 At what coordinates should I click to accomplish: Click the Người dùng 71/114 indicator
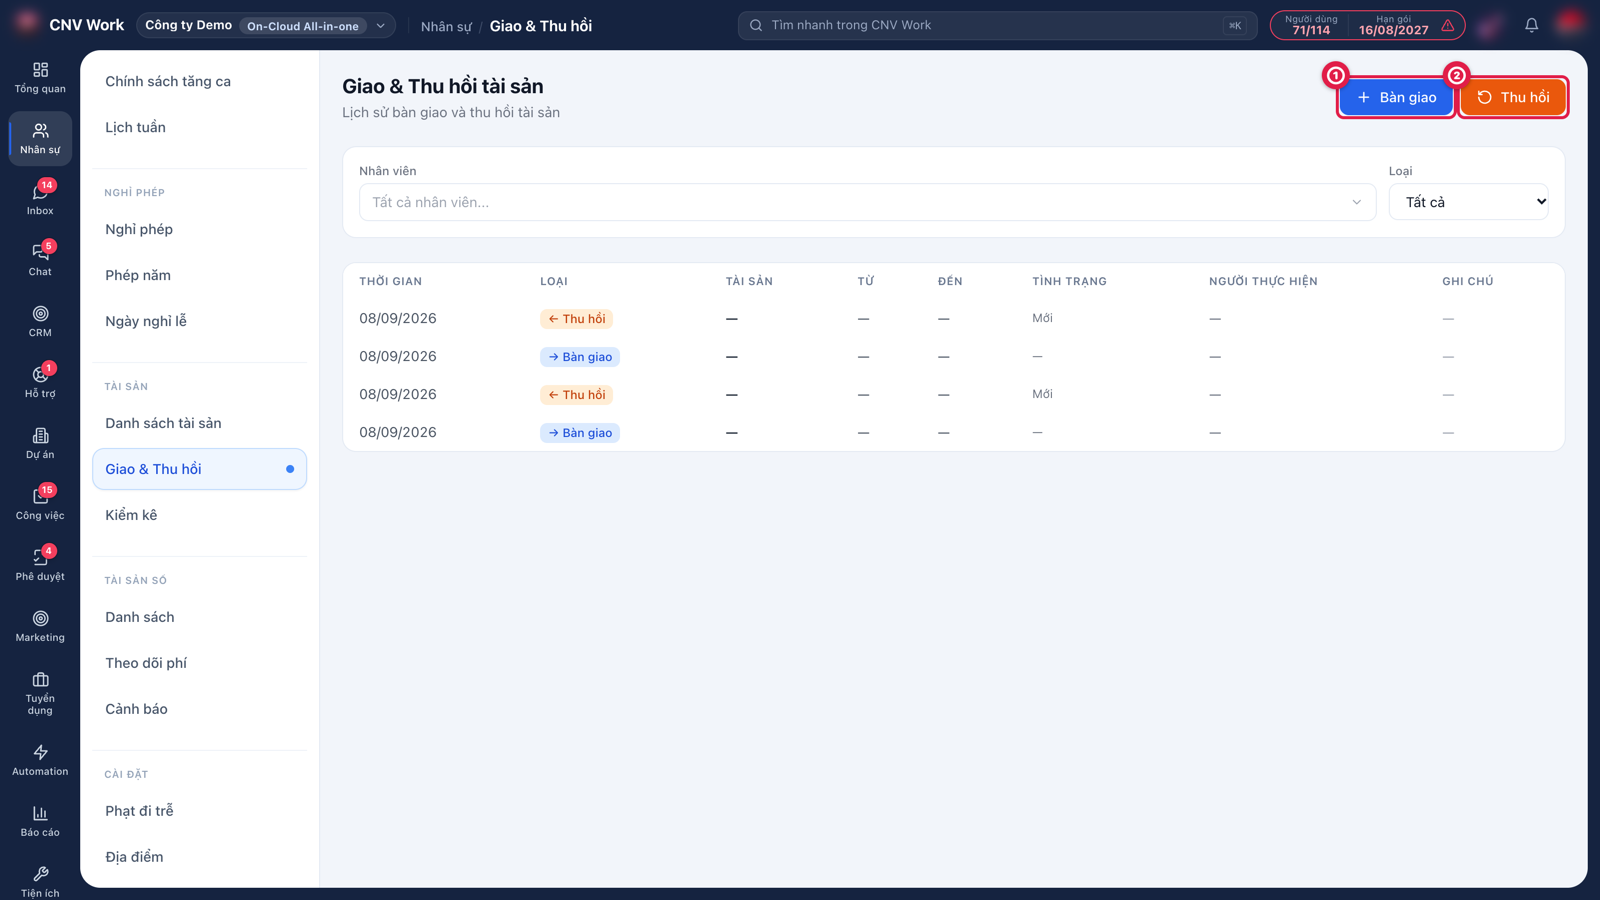1311,25
